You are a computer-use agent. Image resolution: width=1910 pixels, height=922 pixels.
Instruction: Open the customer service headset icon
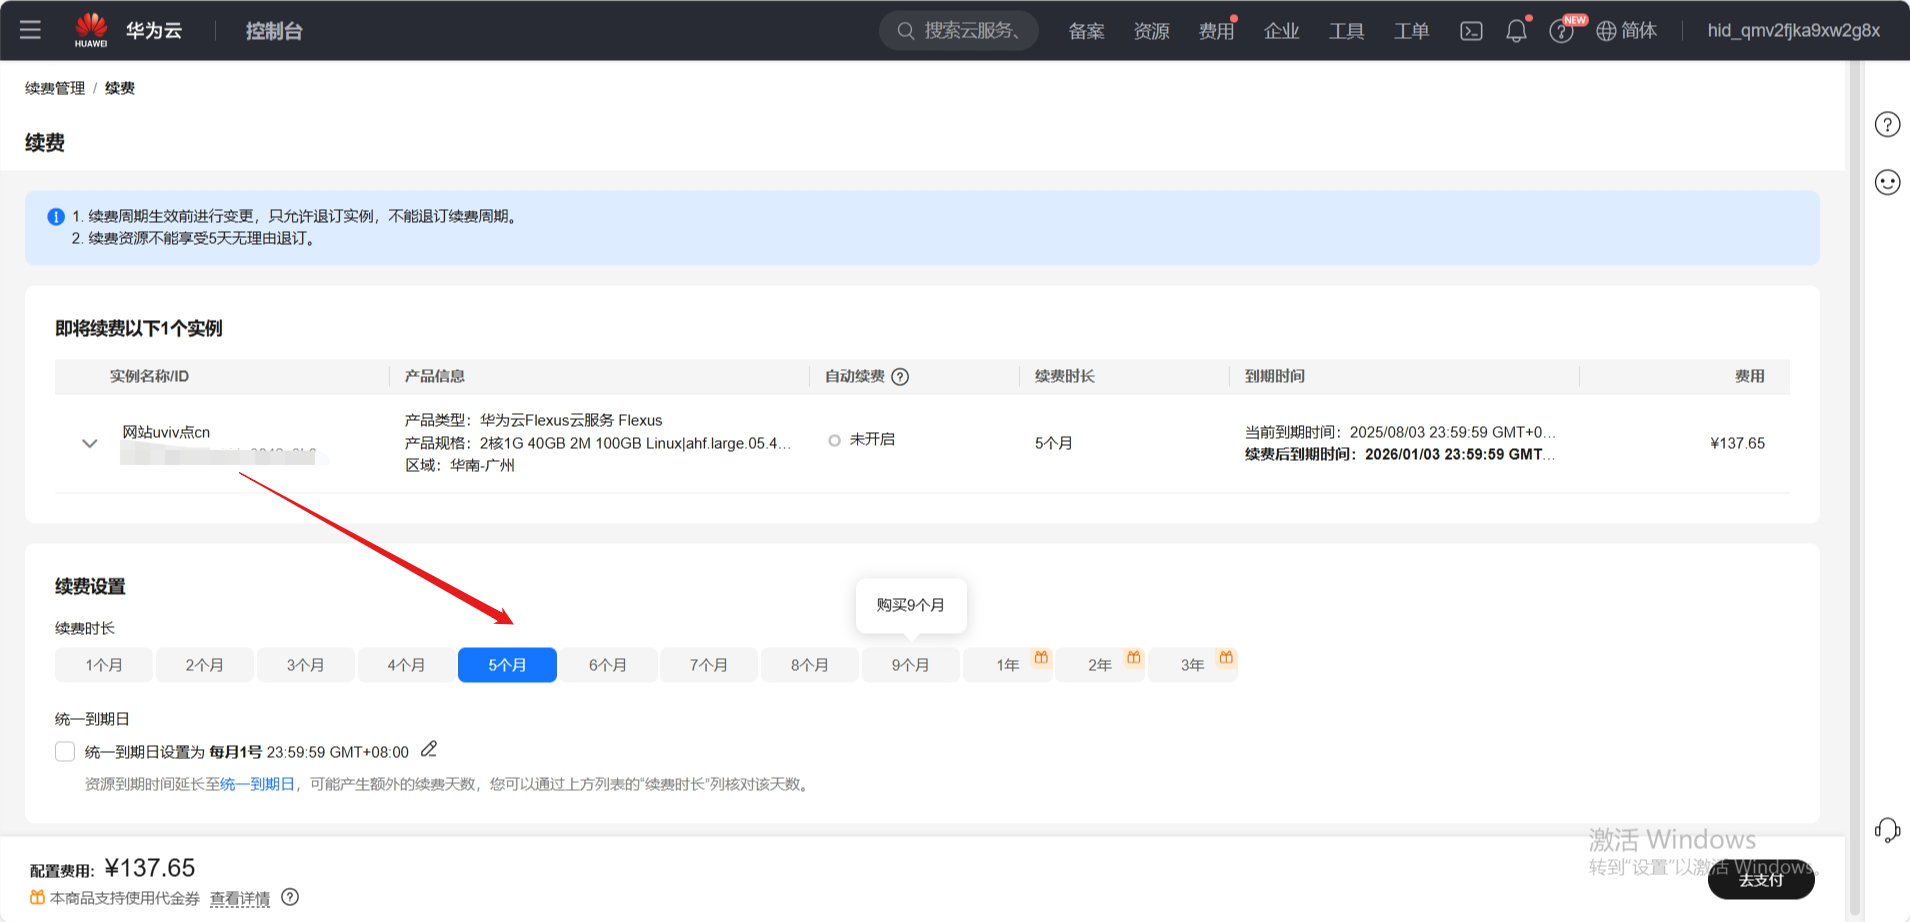coord(1887,830)
